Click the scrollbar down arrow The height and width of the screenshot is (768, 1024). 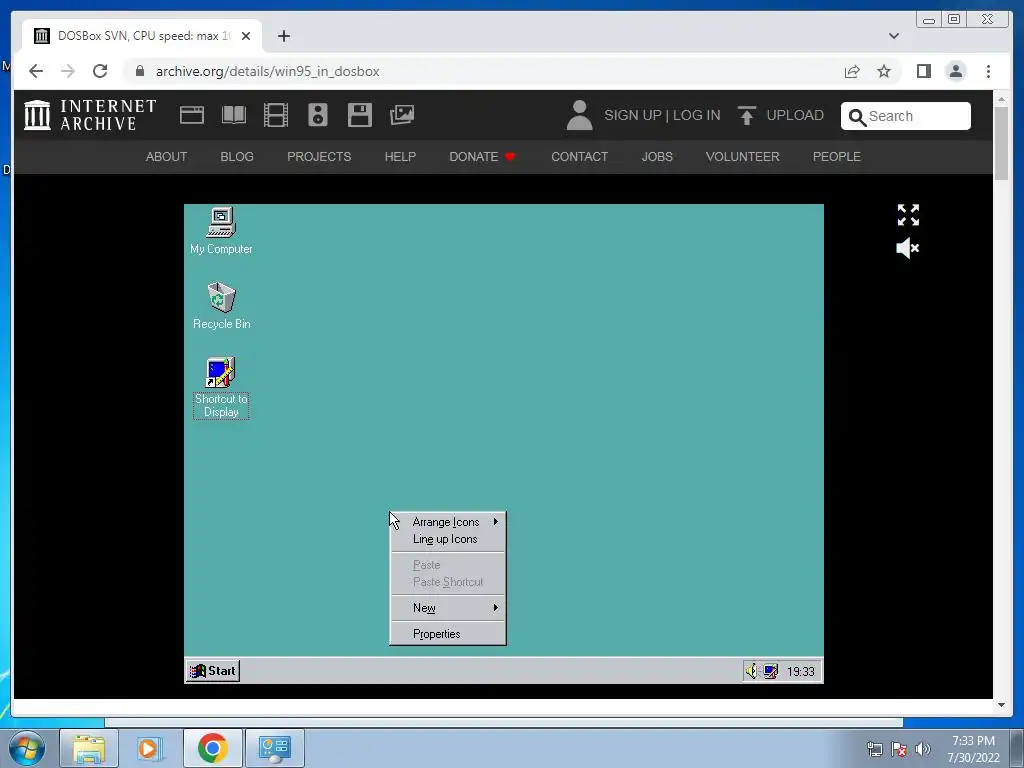pyautogui.click(x=1001, y=705)
